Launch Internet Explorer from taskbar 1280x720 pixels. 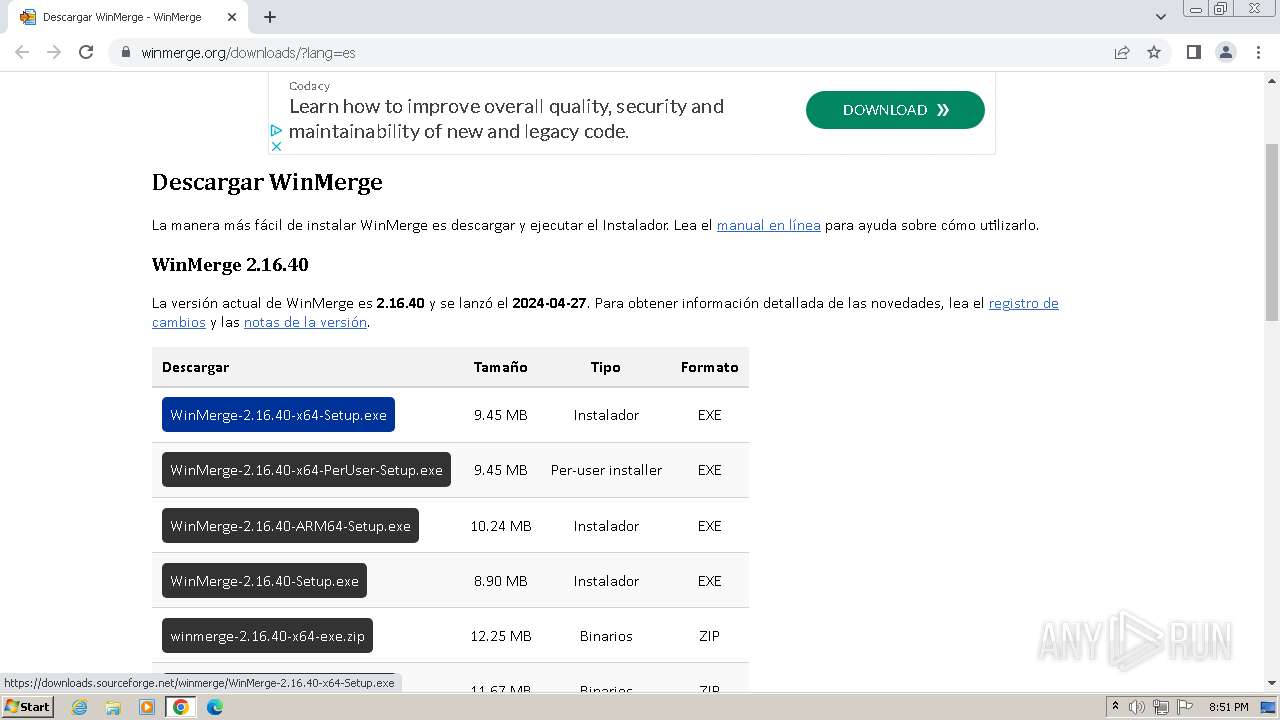coord(80,707)
